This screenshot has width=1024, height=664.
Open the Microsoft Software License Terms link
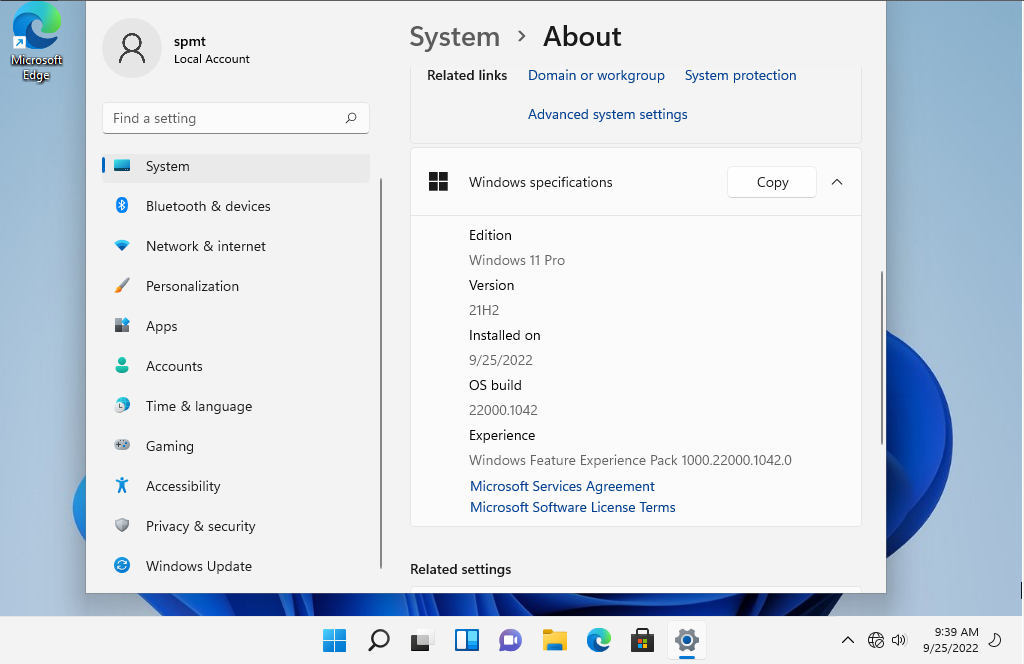click(572, 507)
